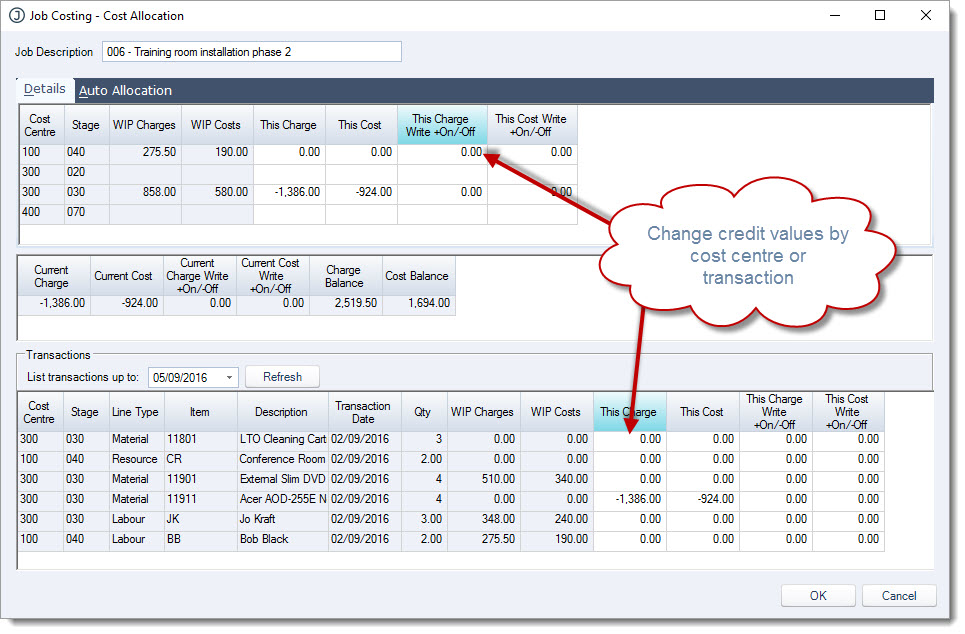The image size is (965, 634).
Task: Select the 190.00 WIP Costs cell in upper grid
Action: (217, 152)
